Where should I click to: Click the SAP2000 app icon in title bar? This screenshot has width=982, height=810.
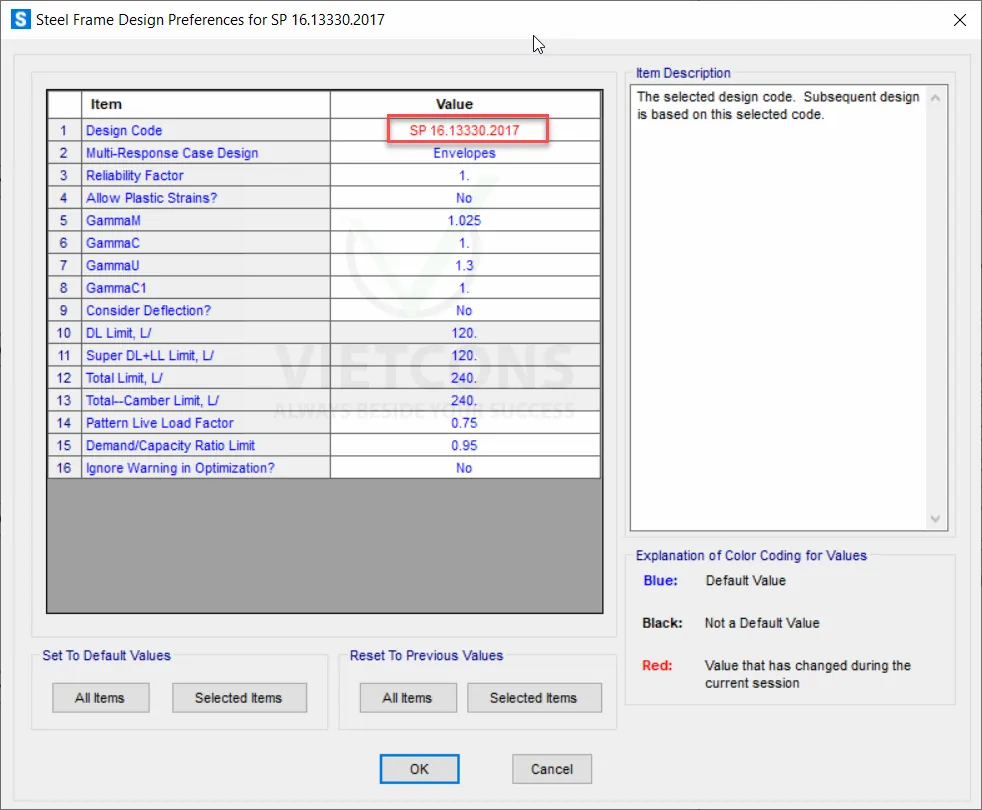click(x=17, y=20)
